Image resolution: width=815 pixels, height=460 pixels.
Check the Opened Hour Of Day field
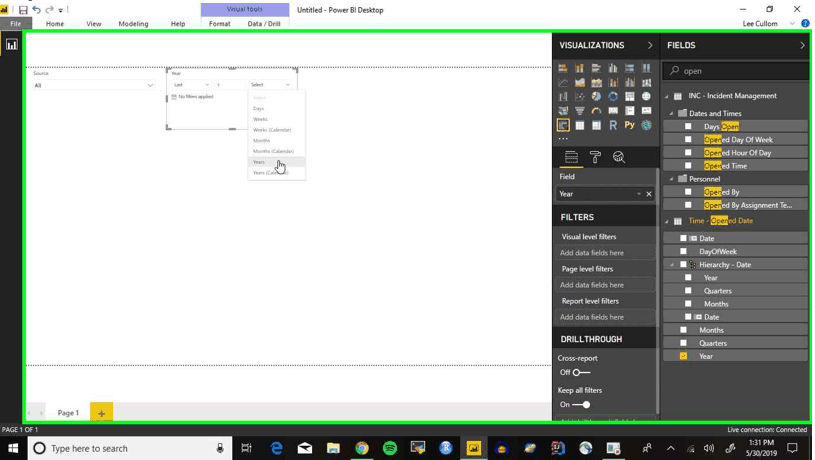[688, 152]
